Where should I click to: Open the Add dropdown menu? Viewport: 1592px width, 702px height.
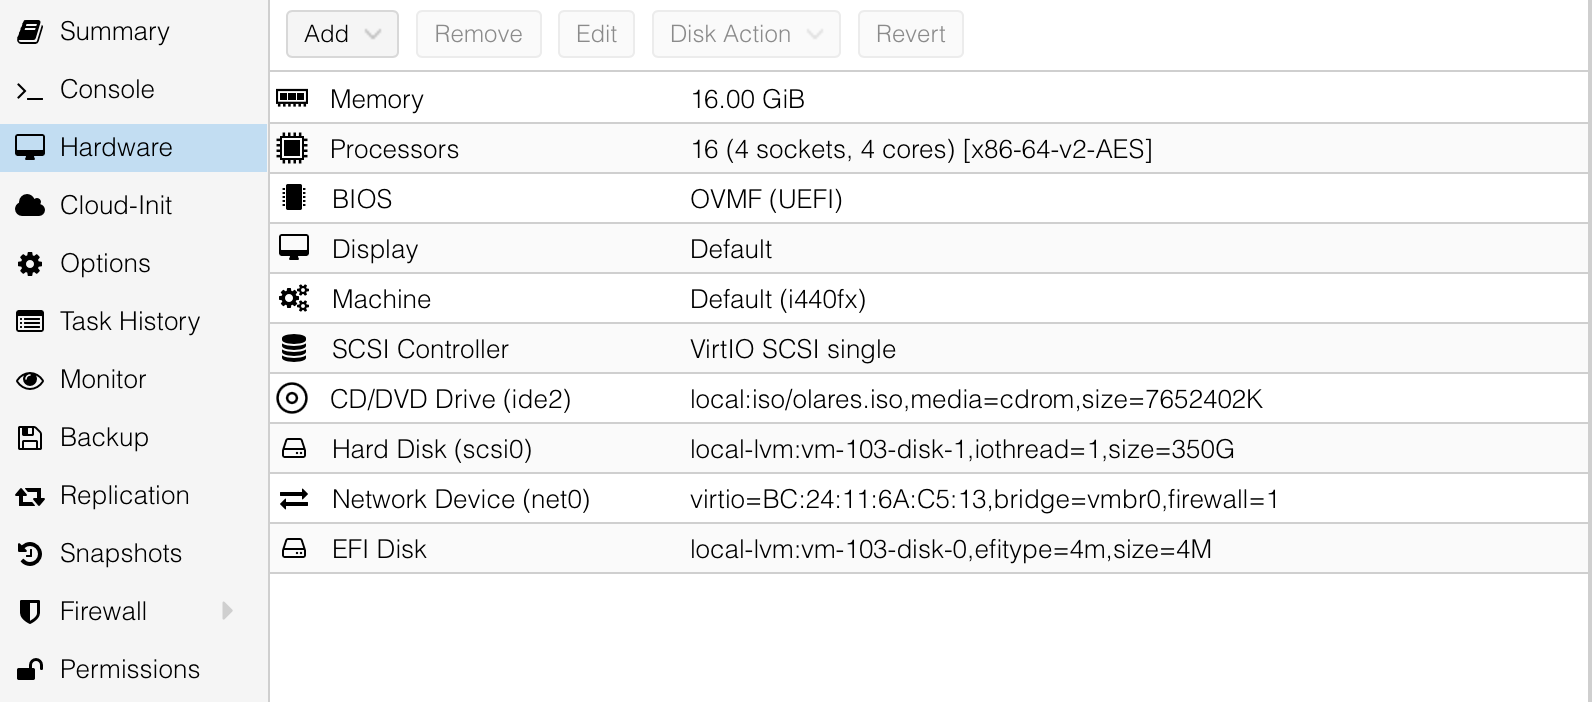tap(342, 33)
